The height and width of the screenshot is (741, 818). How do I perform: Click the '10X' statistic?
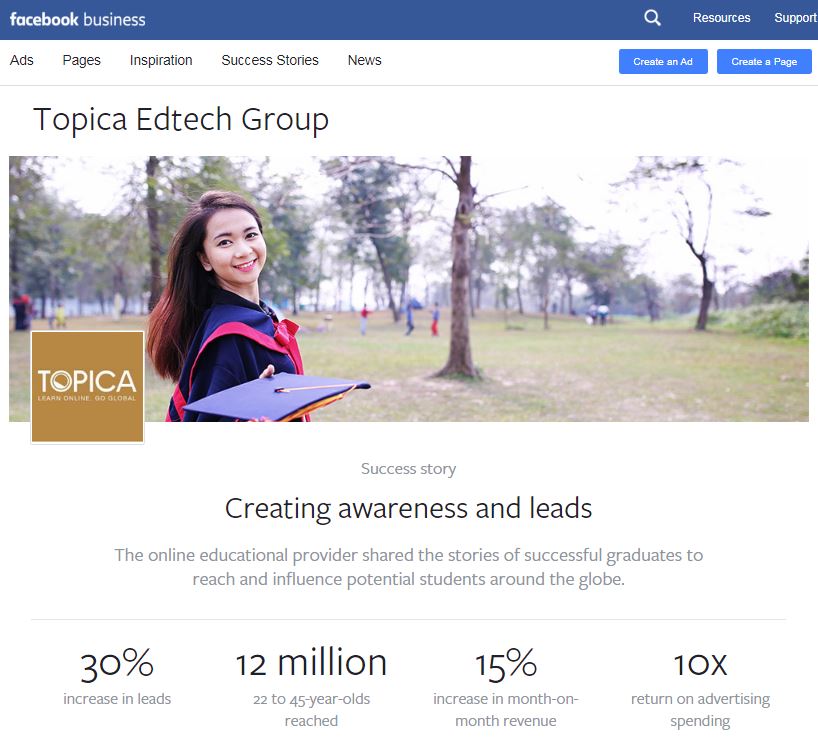click(700, 664)
